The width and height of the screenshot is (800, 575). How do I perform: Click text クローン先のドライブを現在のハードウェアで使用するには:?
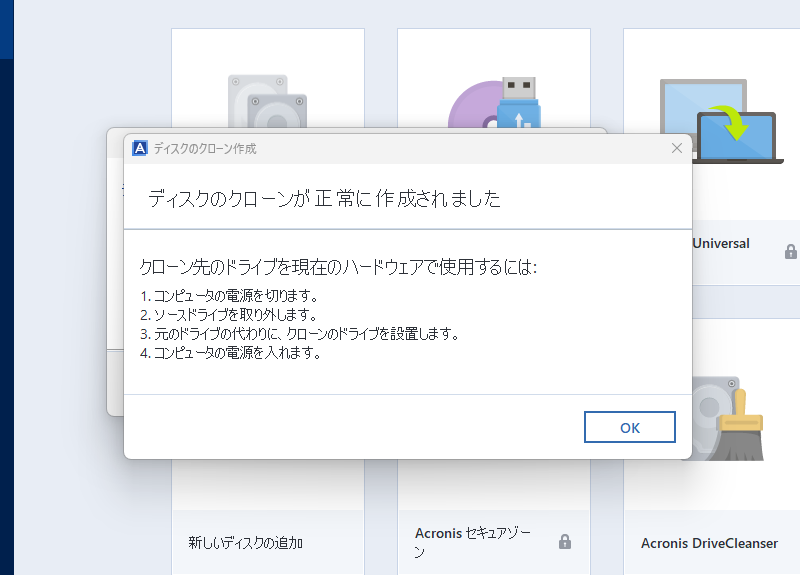click(338, 267)
